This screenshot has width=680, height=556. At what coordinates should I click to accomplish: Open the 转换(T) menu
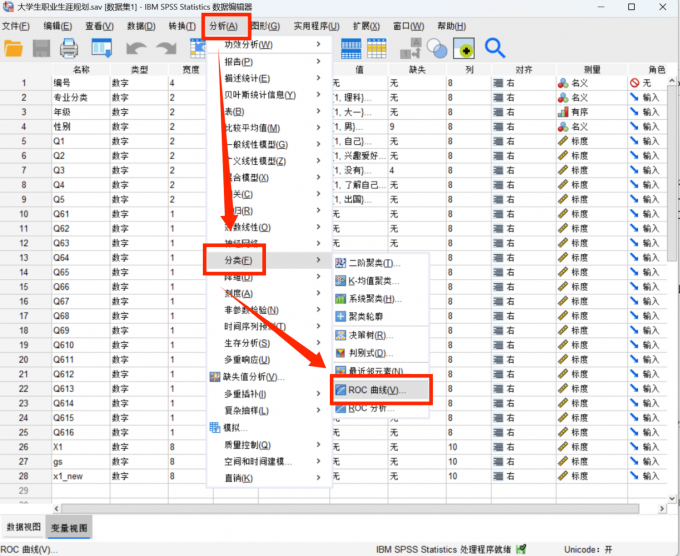tap(182, 26)
